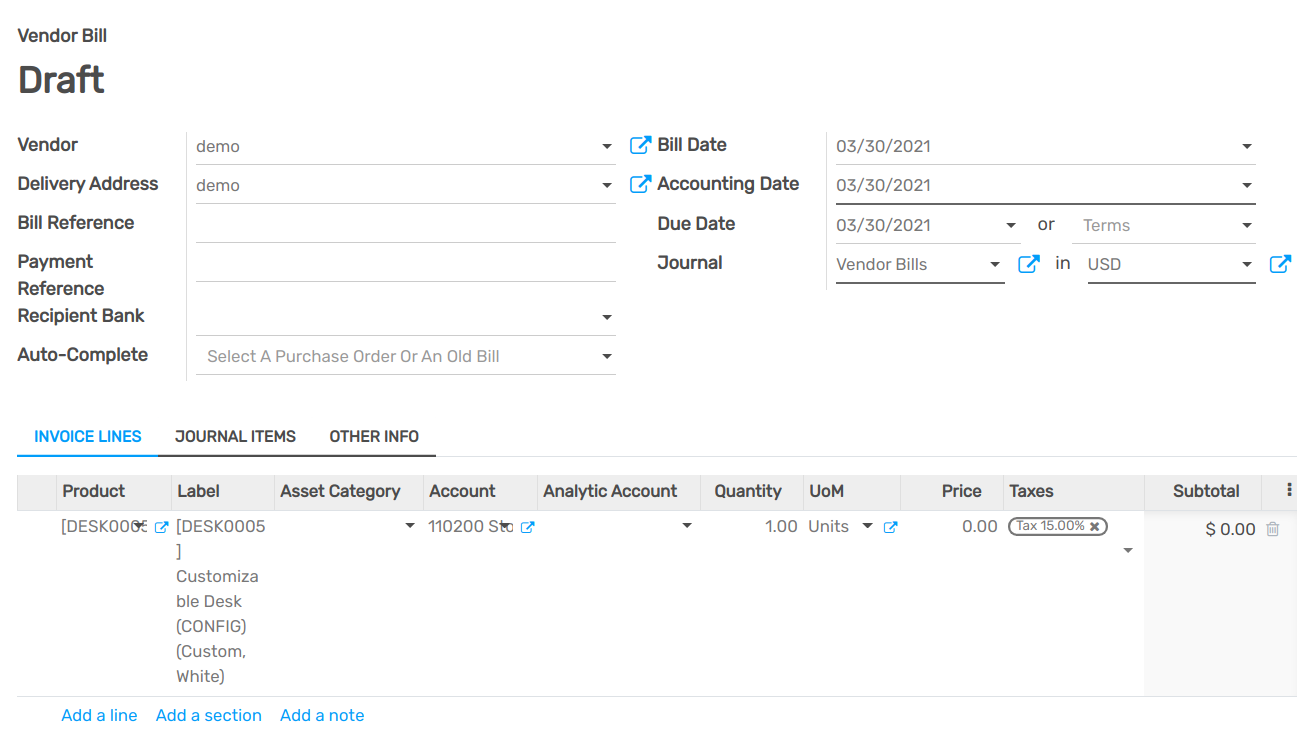This screenshot has height=735, width=1314.
Task: Switch to the Journal Items tab
Action: [235, 436]
